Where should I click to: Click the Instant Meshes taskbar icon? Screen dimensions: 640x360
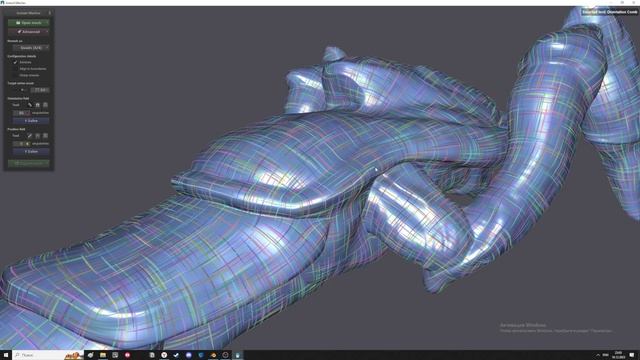pyautogui.click(x=238, y=355)
